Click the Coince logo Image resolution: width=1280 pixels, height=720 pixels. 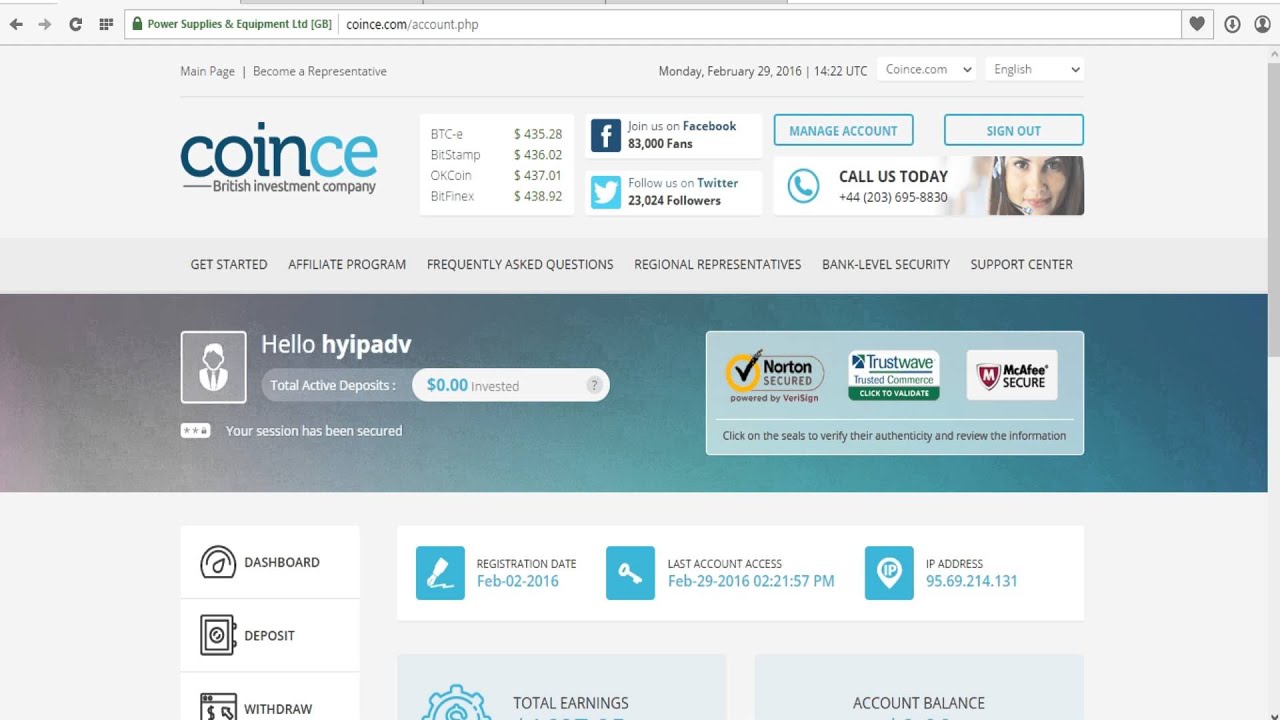[x=279, y=158]
